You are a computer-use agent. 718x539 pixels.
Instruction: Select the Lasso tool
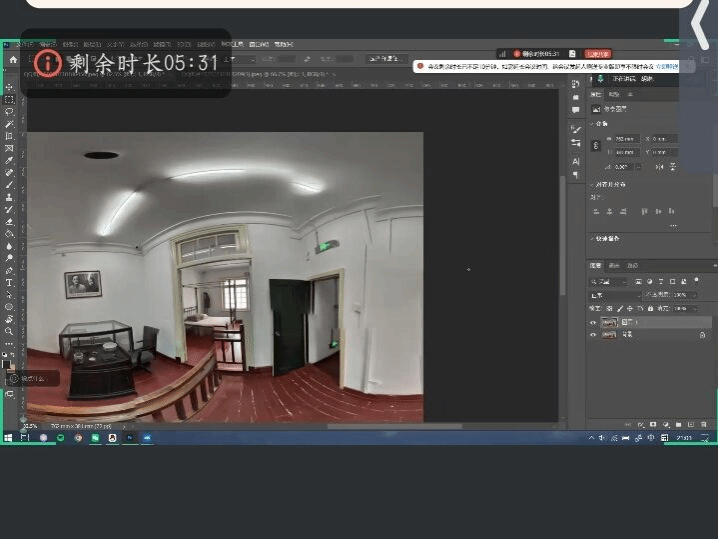point(9,112)
